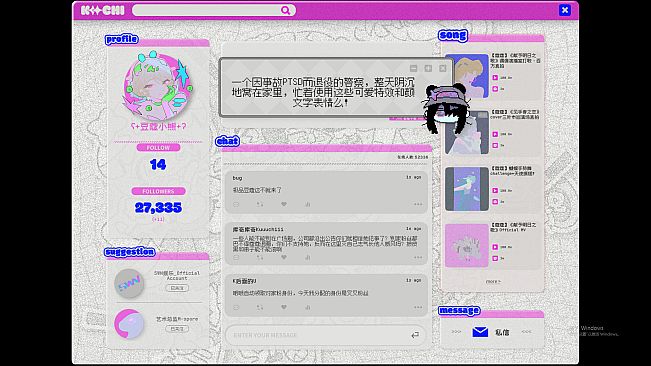The height and width of the screenshot is (366, 651).
Task: Open the R-spore suggested account avatar
Action: 129,324
